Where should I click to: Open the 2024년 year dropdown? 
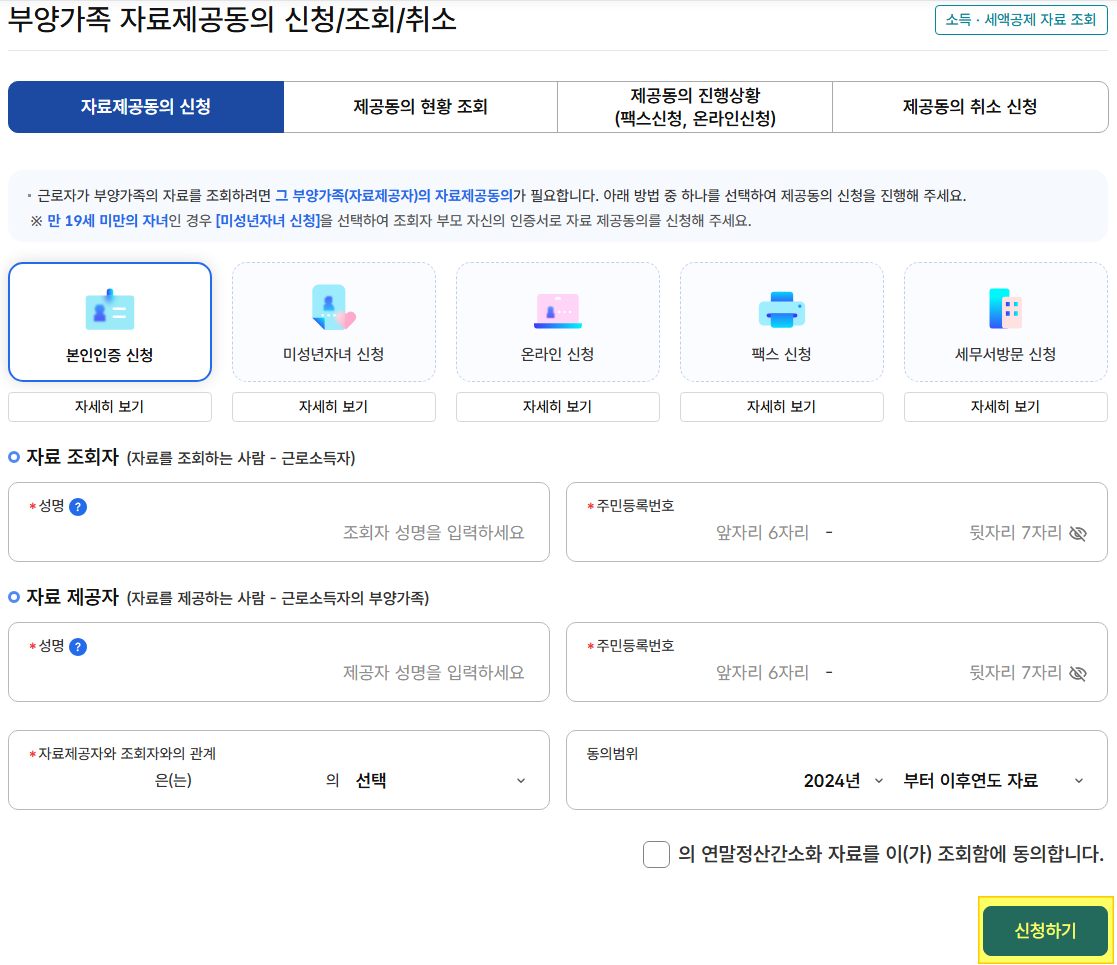point(843,781)
